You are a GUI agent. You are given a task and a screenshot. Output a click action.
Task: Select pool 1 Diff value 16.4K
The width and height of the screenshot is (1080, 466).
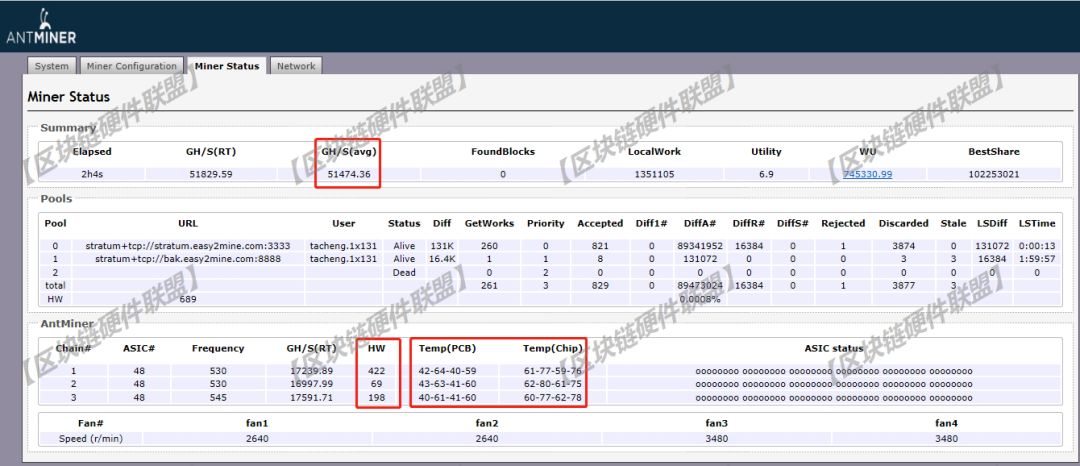[442, 259]
